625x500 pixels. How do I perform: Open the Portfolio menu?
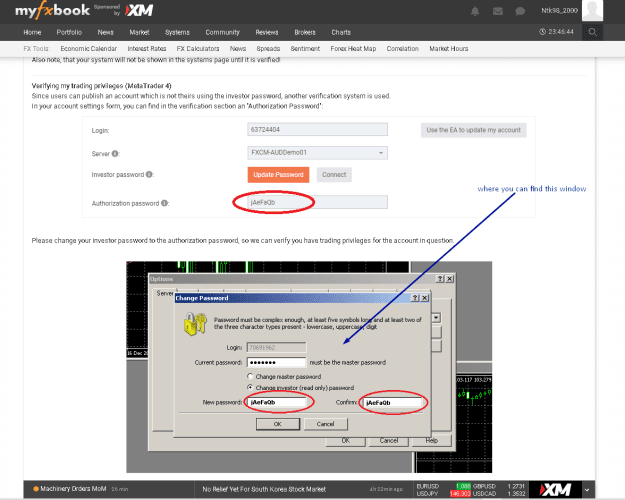(69, 32)
